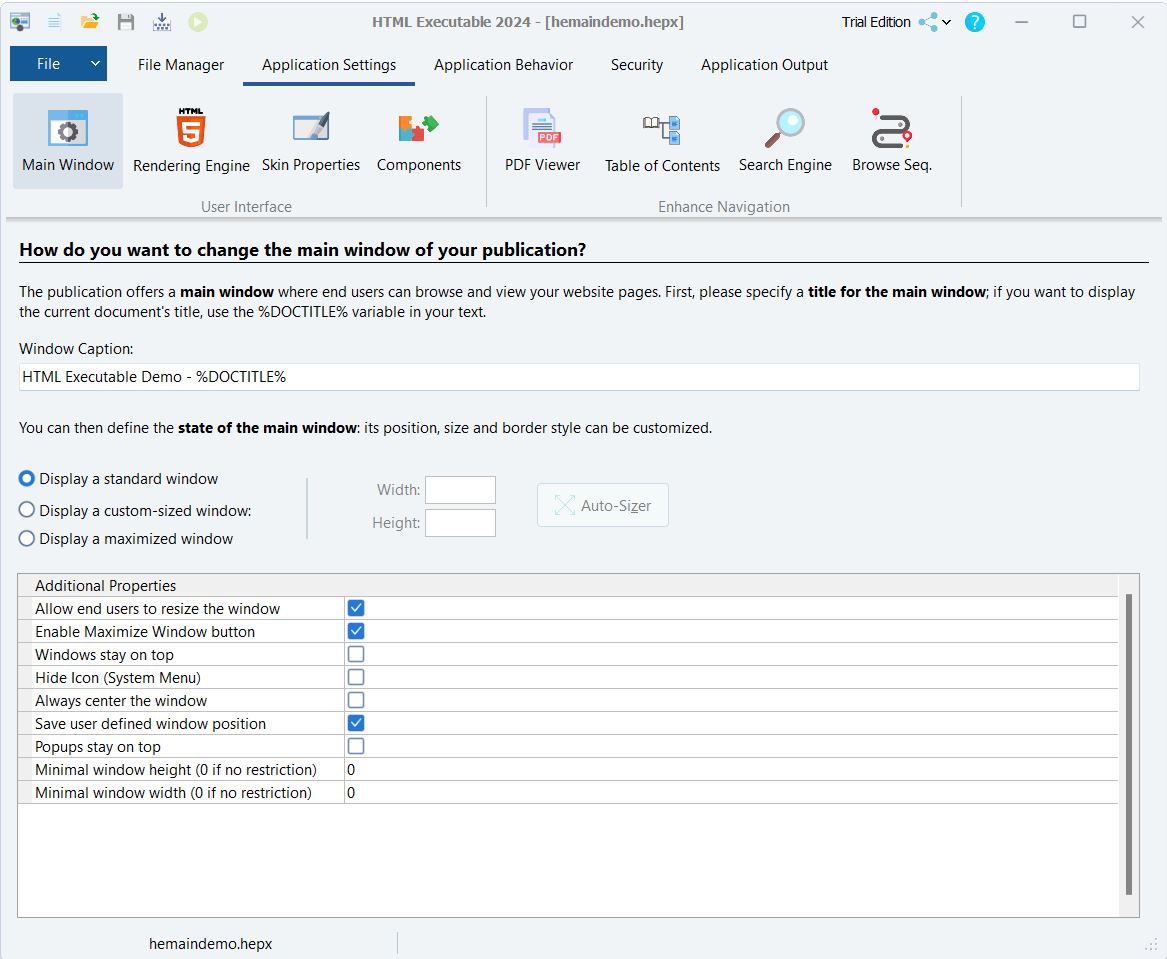Switch to the Application Behavior tab

click(503, 65)
